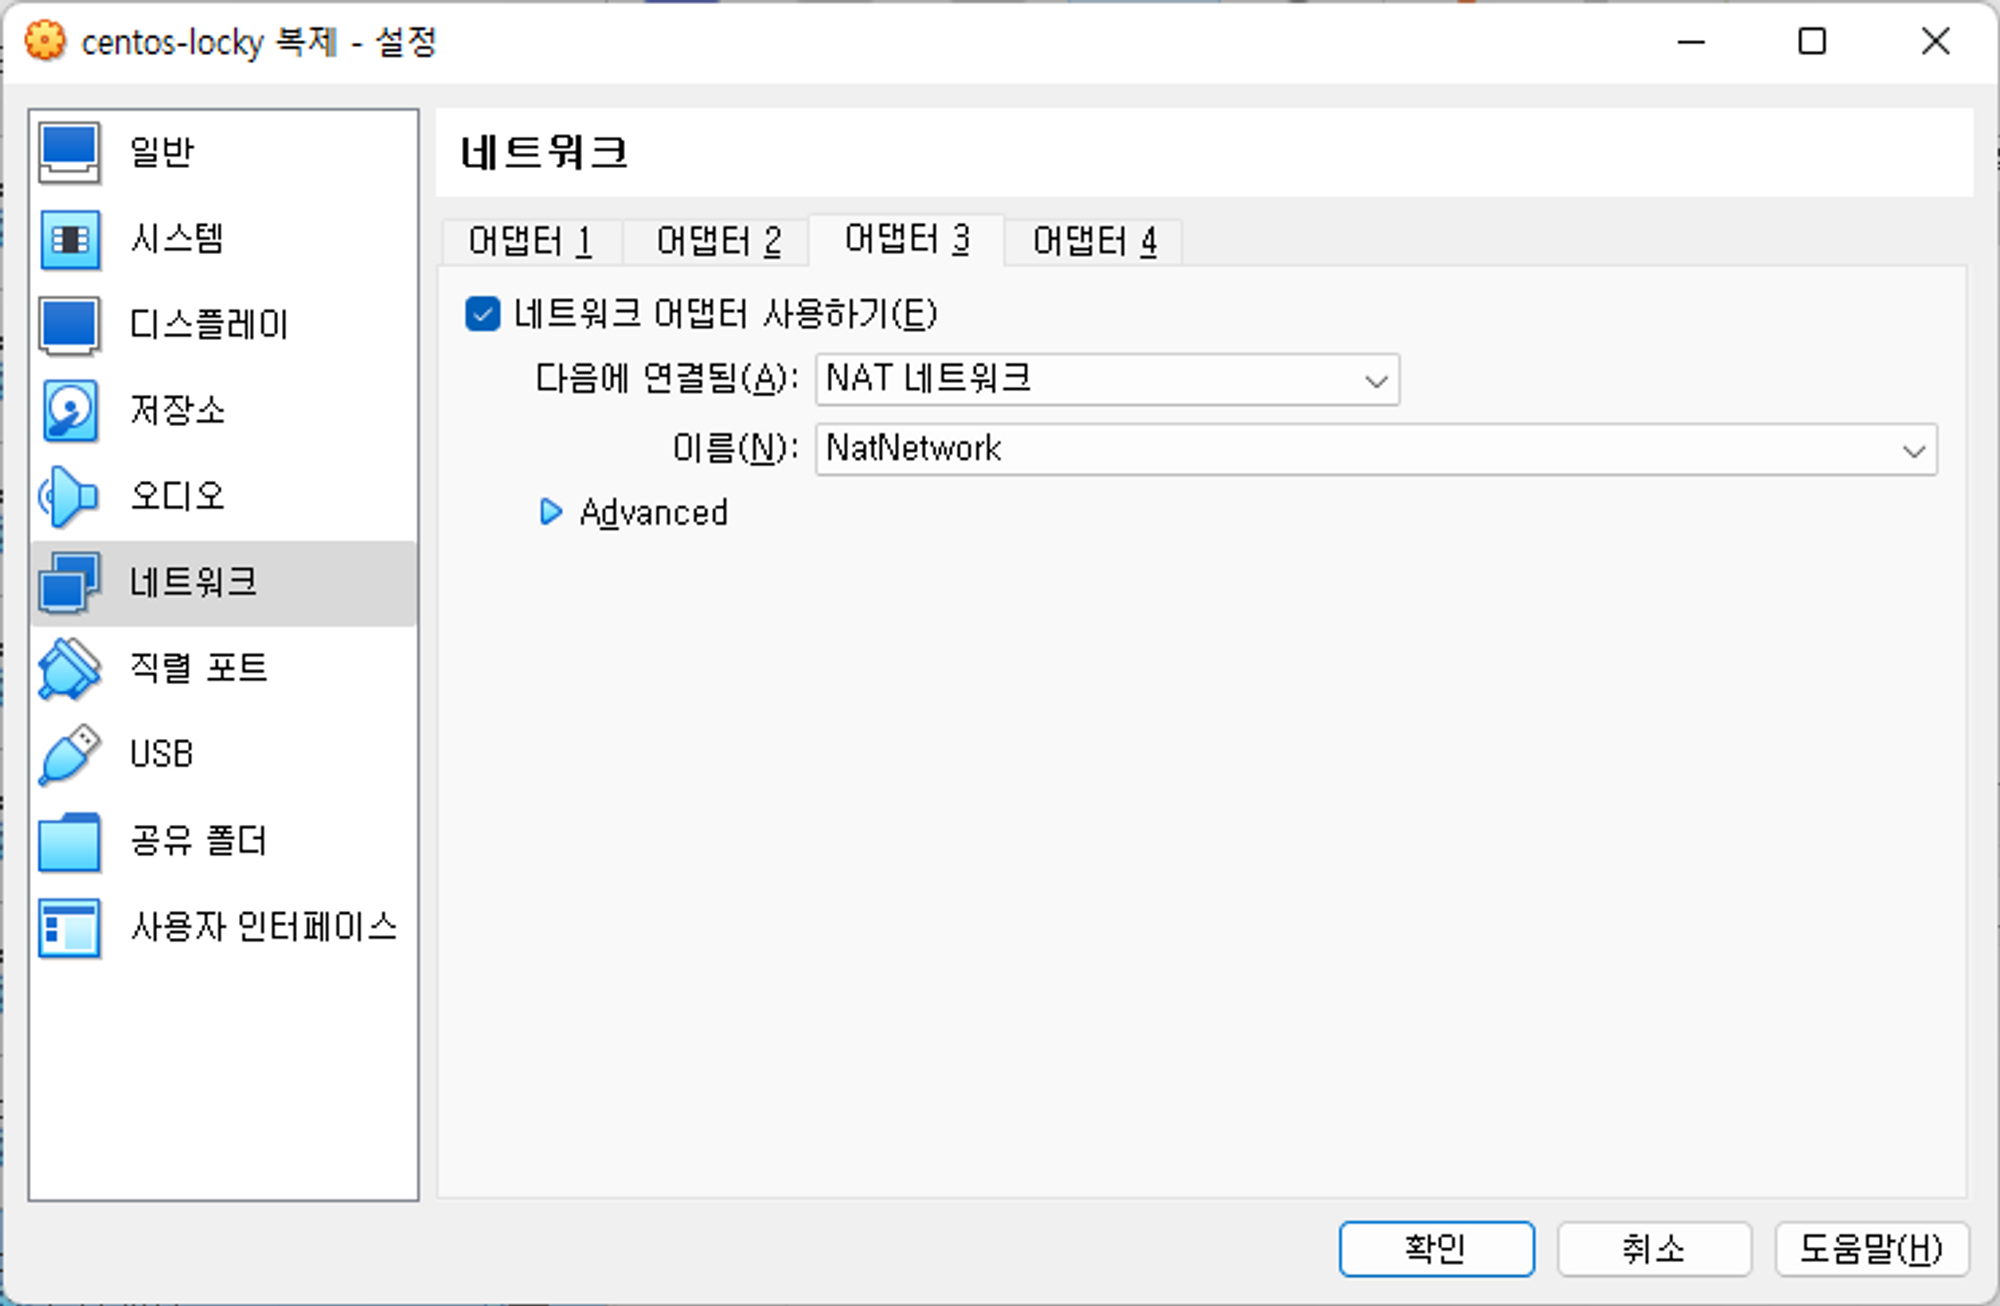Switch to 어댑터 2 tab
Image resolution: width=2000 pixels, height=1306 pixels.
[x=717, y=241]
